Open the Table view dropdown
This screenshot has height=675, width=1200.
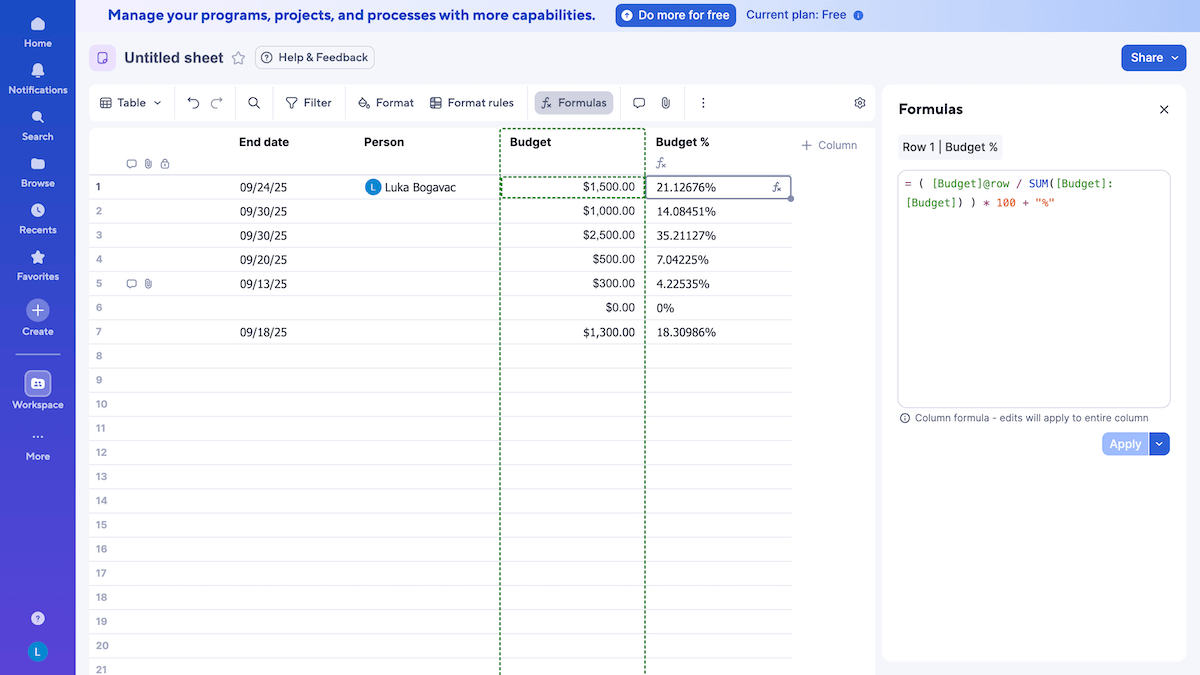(131, 102)
